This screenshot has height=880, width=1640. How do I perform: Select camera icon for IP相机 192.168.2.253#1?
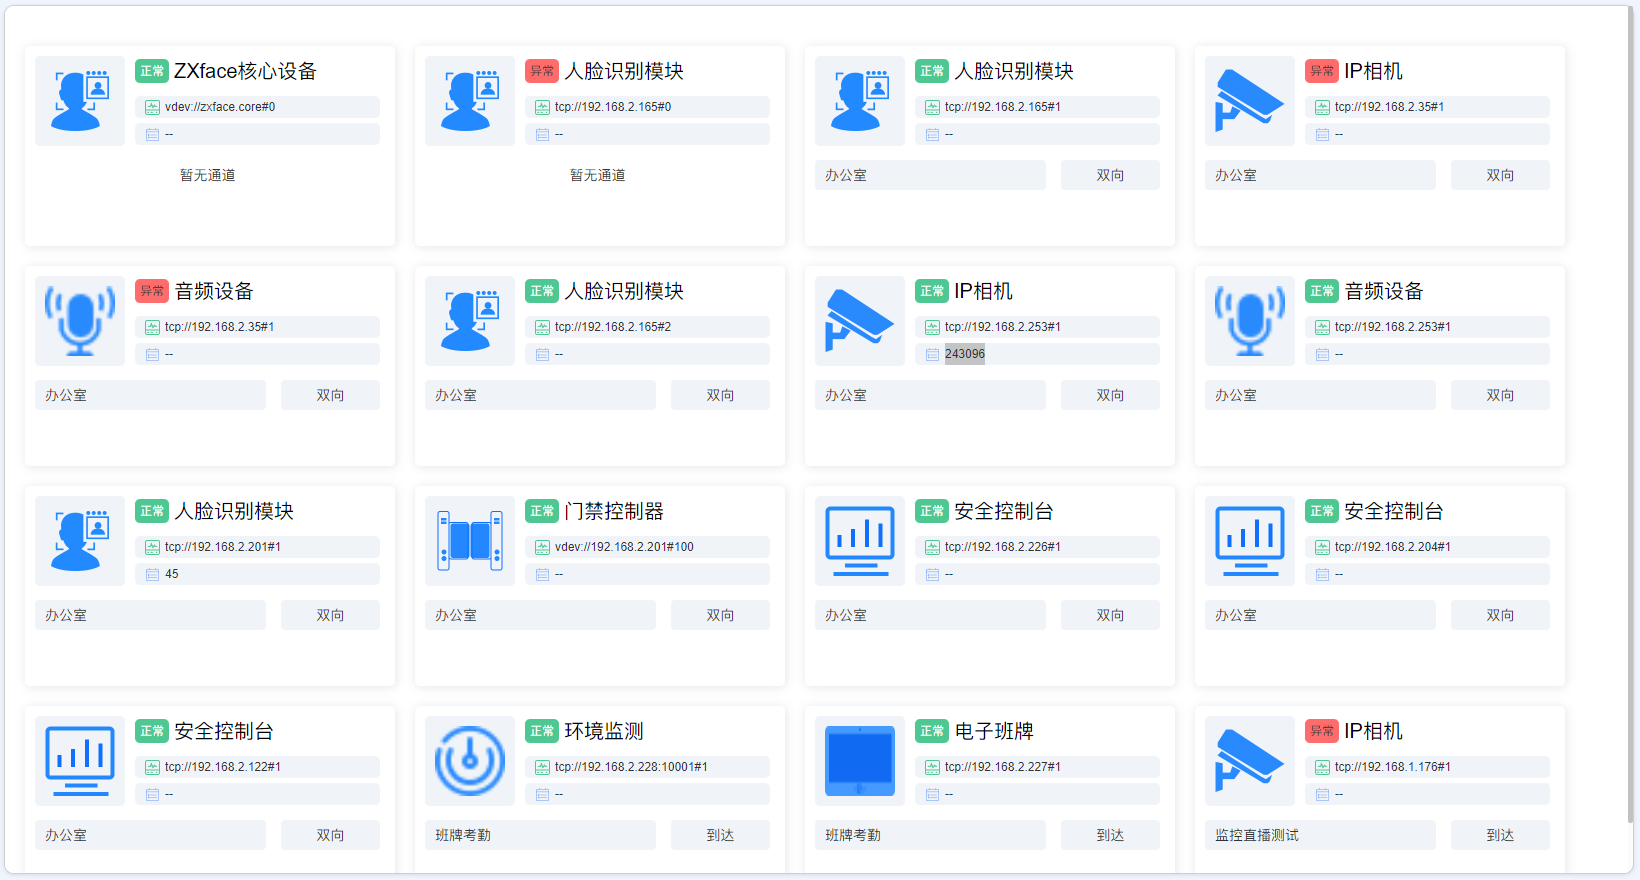pos(860,321)
